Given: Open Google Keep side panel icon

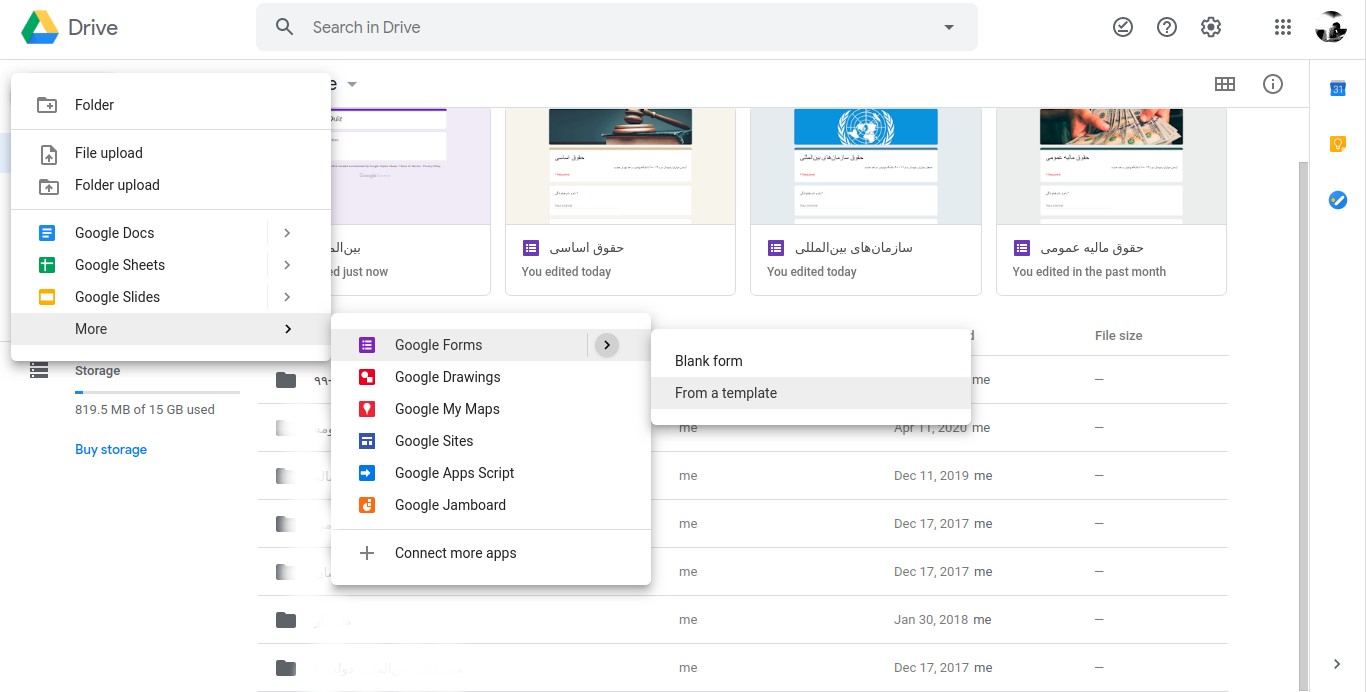Looking at the screenshot, I should pos(1338,145).
